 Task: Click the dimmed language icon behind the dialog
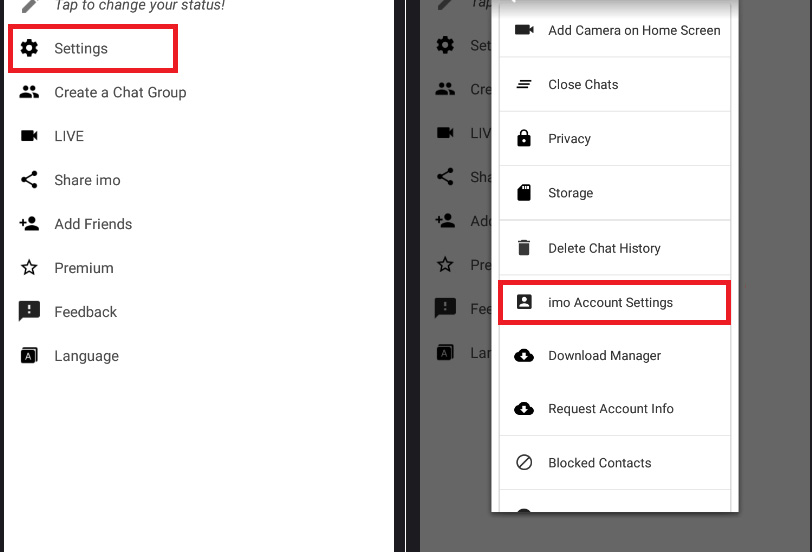pos(445,353)
